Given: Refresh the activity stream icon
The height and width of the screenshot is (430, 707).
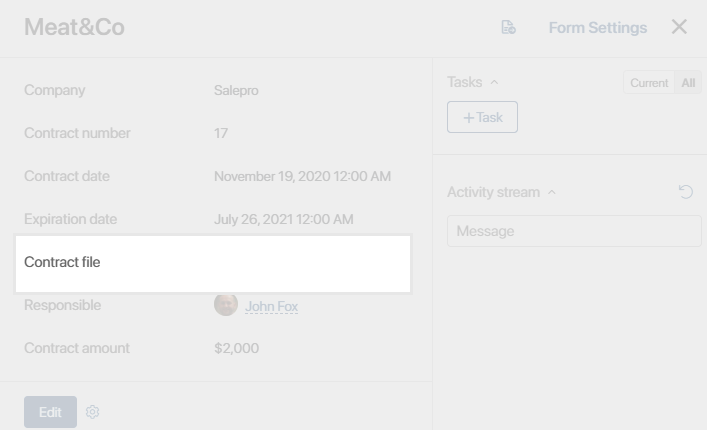Looking at the screenshot, I should point(686,192).
